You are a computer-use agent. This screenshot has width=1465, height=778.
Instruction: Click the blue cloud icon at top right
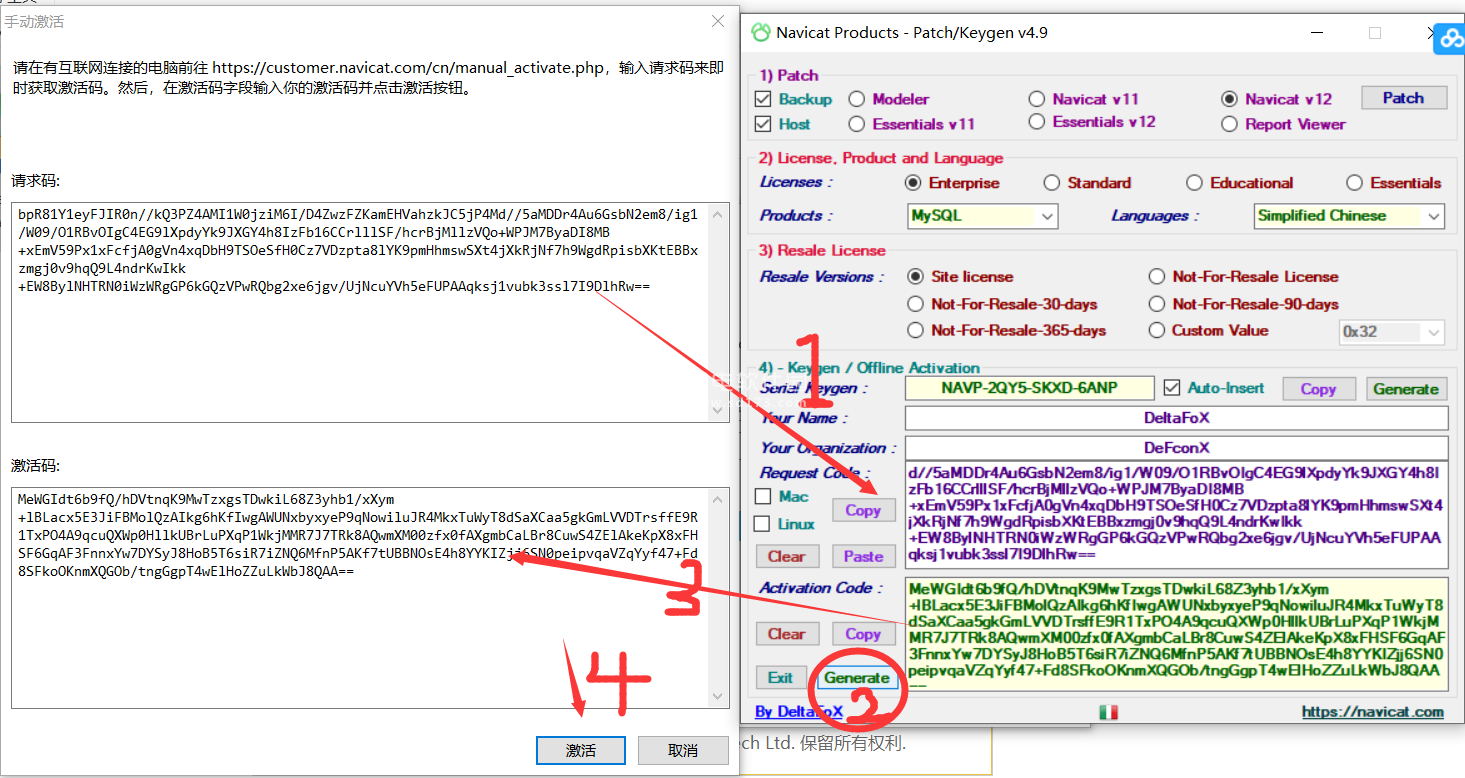click(x=1450, y=40)
